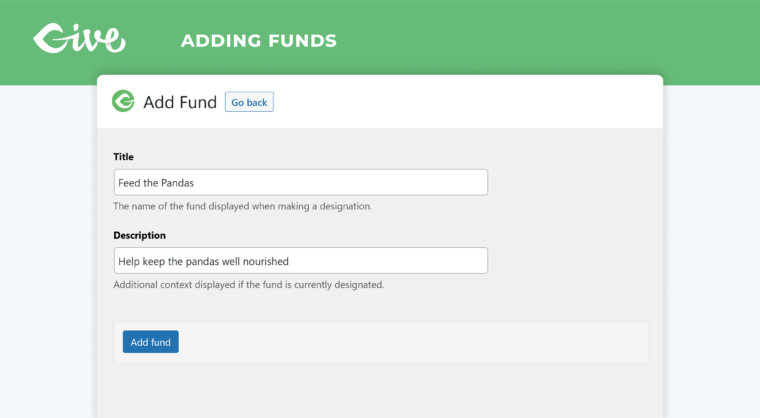Click the text 'Feed the Pandas'
760x418 pixels.
156,183
